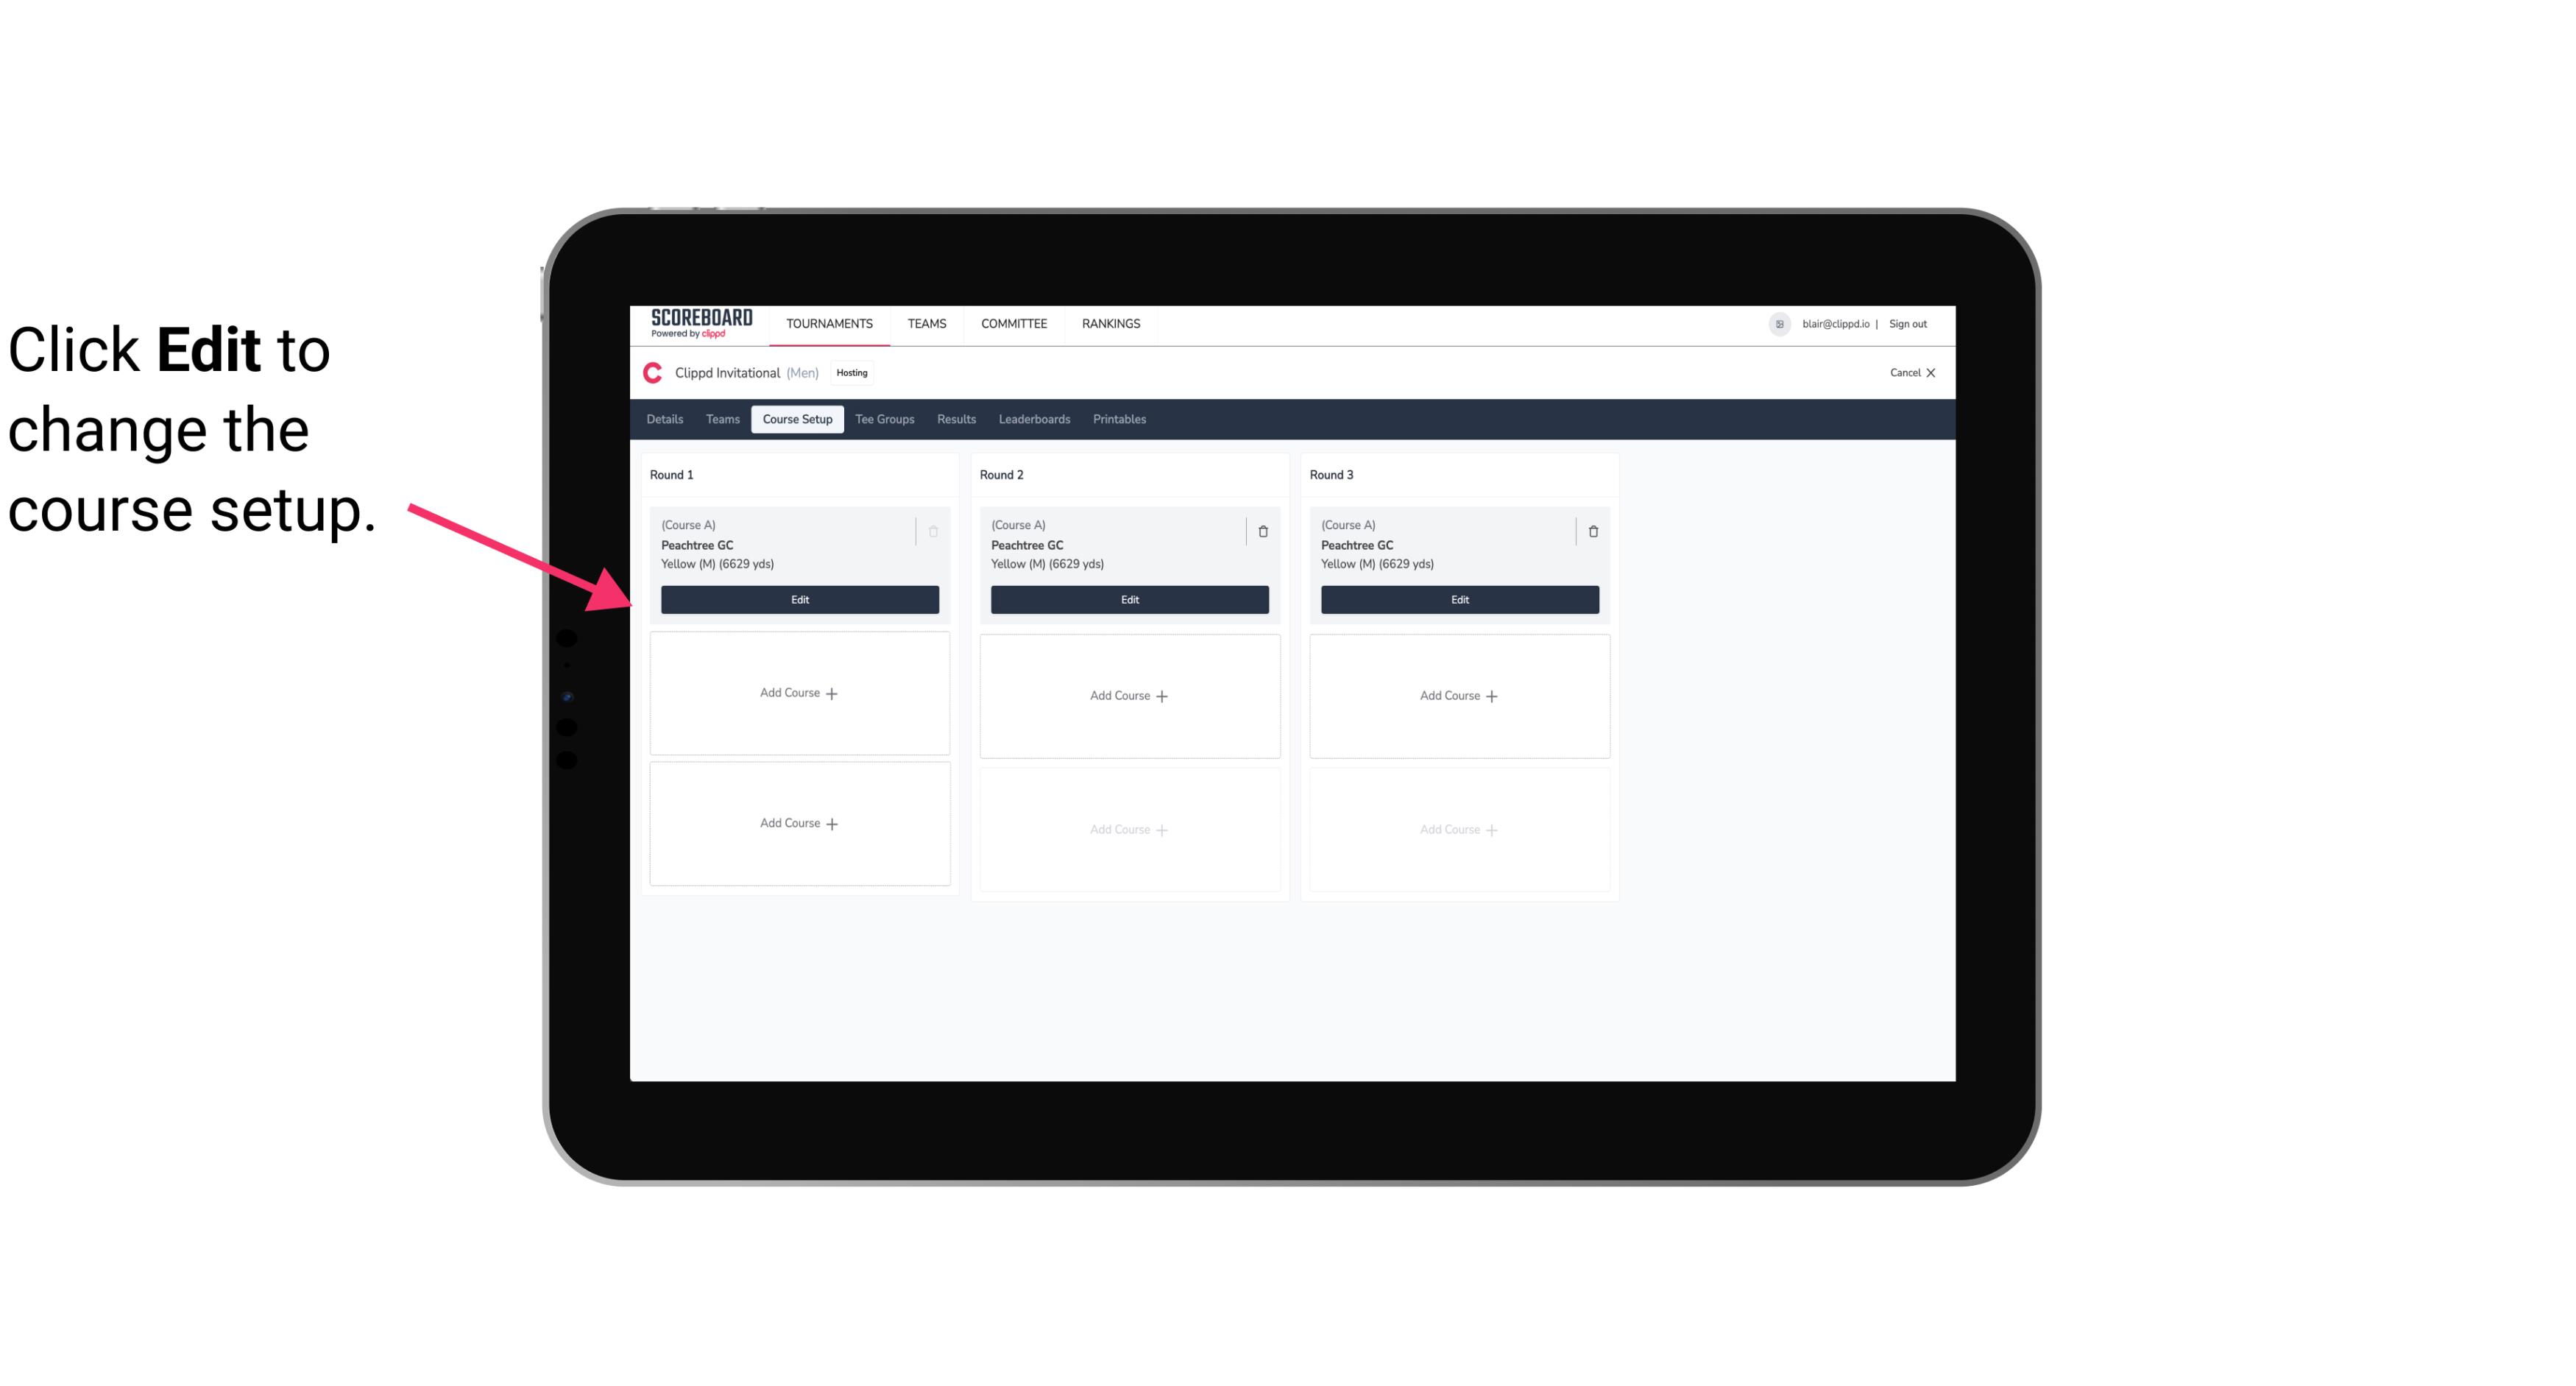Click Add Course for Round 2
The image size is (2576, 1386).
[x=1128, y=695]
